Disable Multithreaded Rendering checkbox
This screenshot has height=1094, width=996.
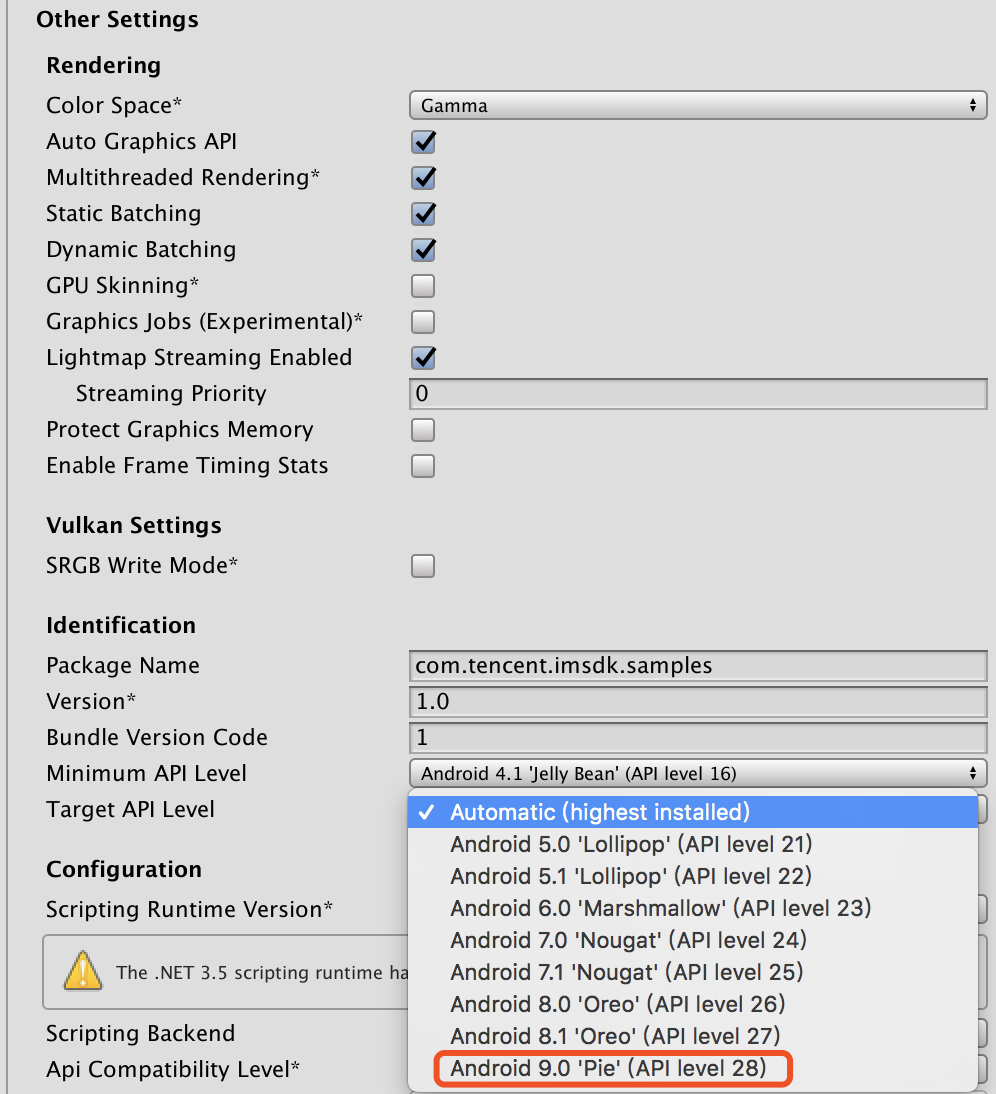click(x=423, y=178)
